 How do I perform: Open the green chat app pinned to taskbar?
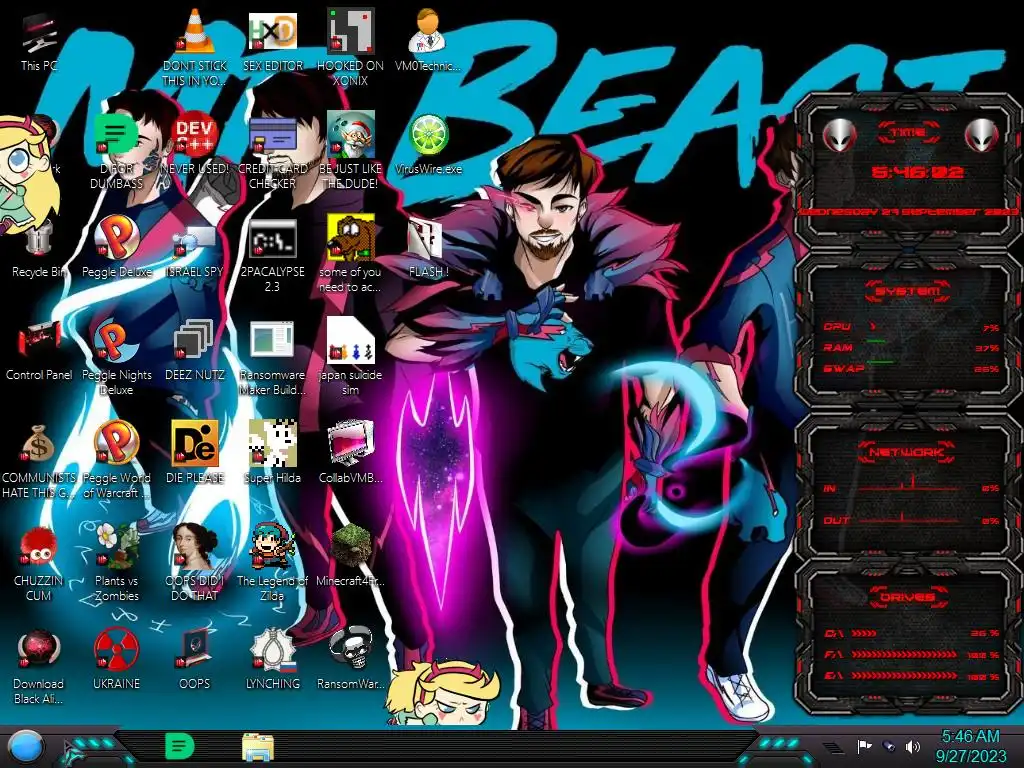click(x=180, y=746)
